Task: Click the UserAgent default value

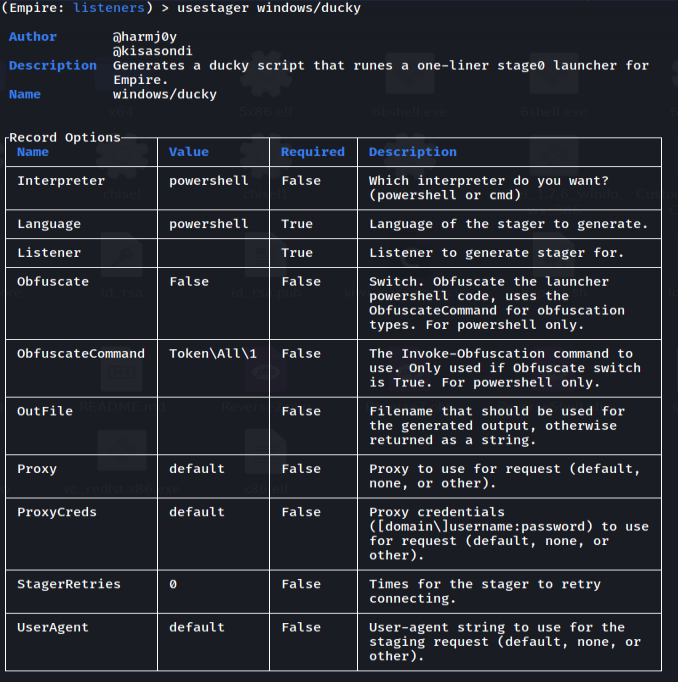Action: (x=197, y=627)
